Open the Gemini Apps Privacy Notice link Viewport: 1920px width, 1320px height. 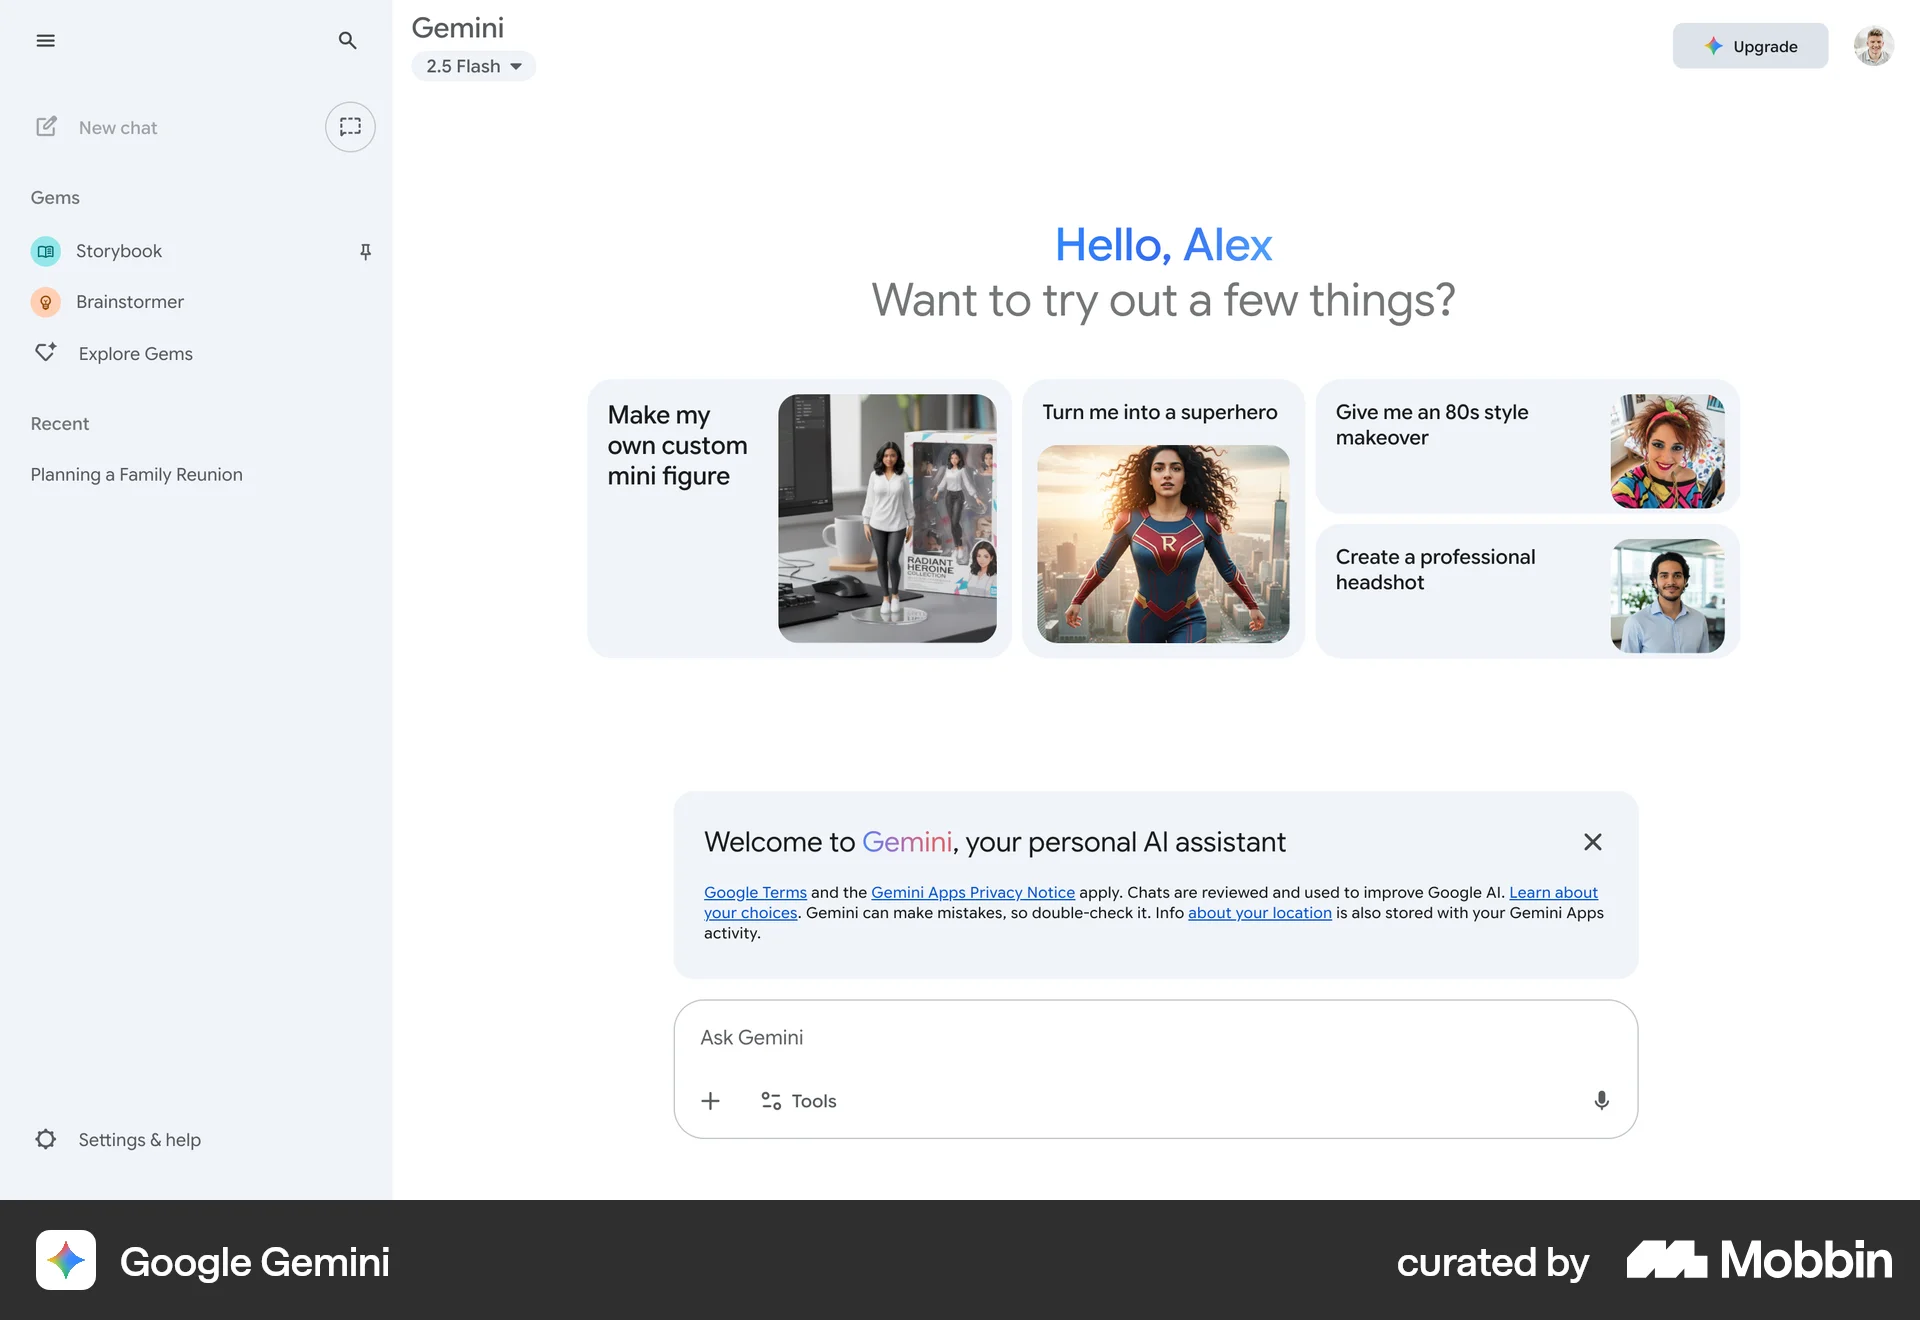[x=972, y=892]
